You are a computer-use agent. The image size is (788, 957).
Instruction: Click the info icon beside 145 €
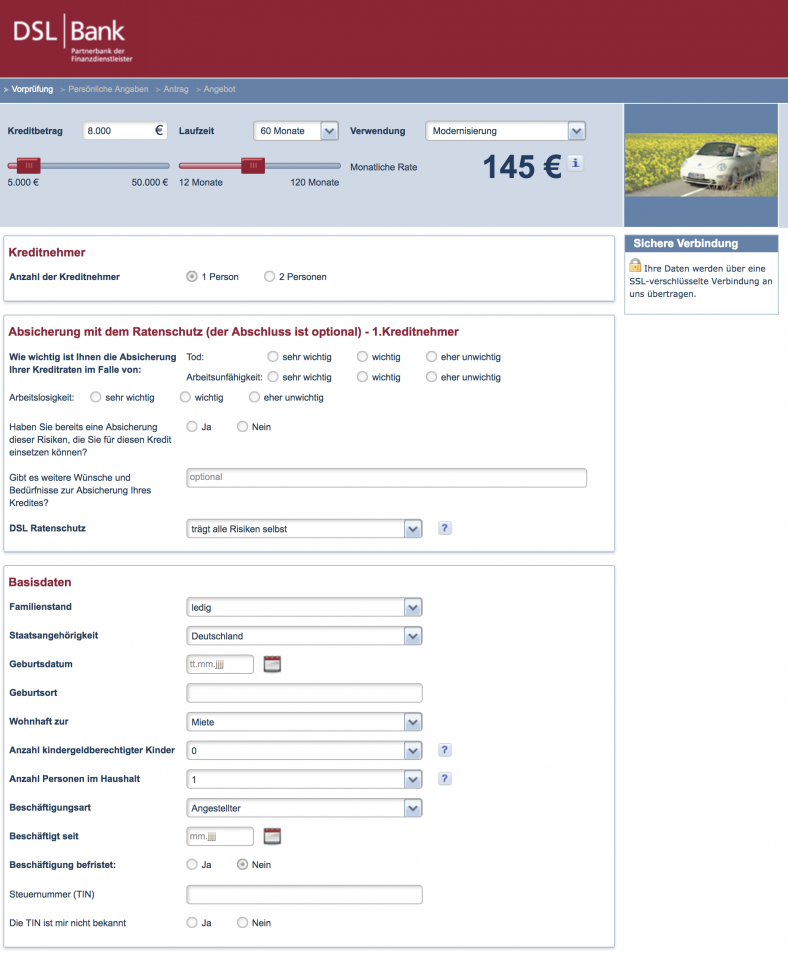click(x=575, y=164)
